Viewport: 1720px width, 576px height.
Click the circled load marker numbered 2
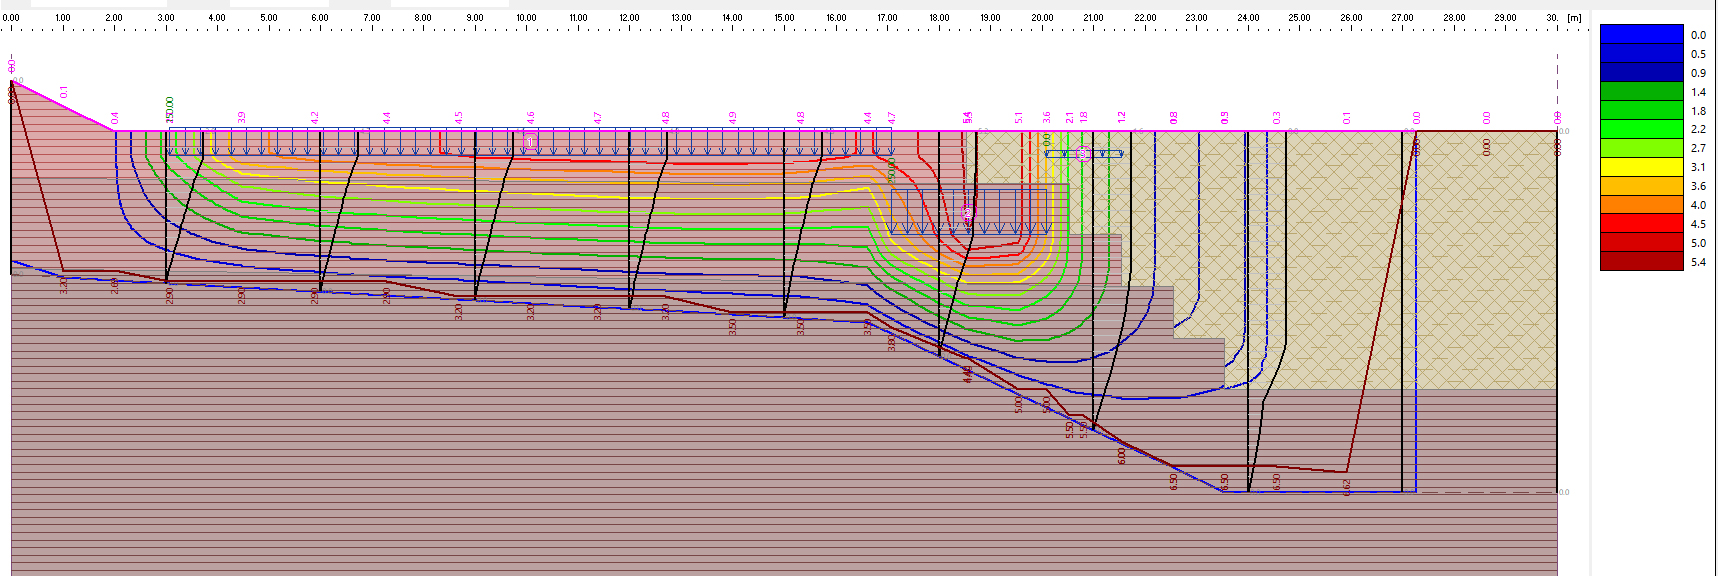[x=967, y=212]
